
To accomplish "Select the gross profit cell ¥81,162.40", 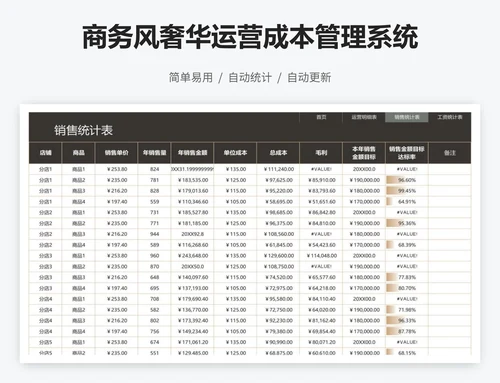I will 321,321.
